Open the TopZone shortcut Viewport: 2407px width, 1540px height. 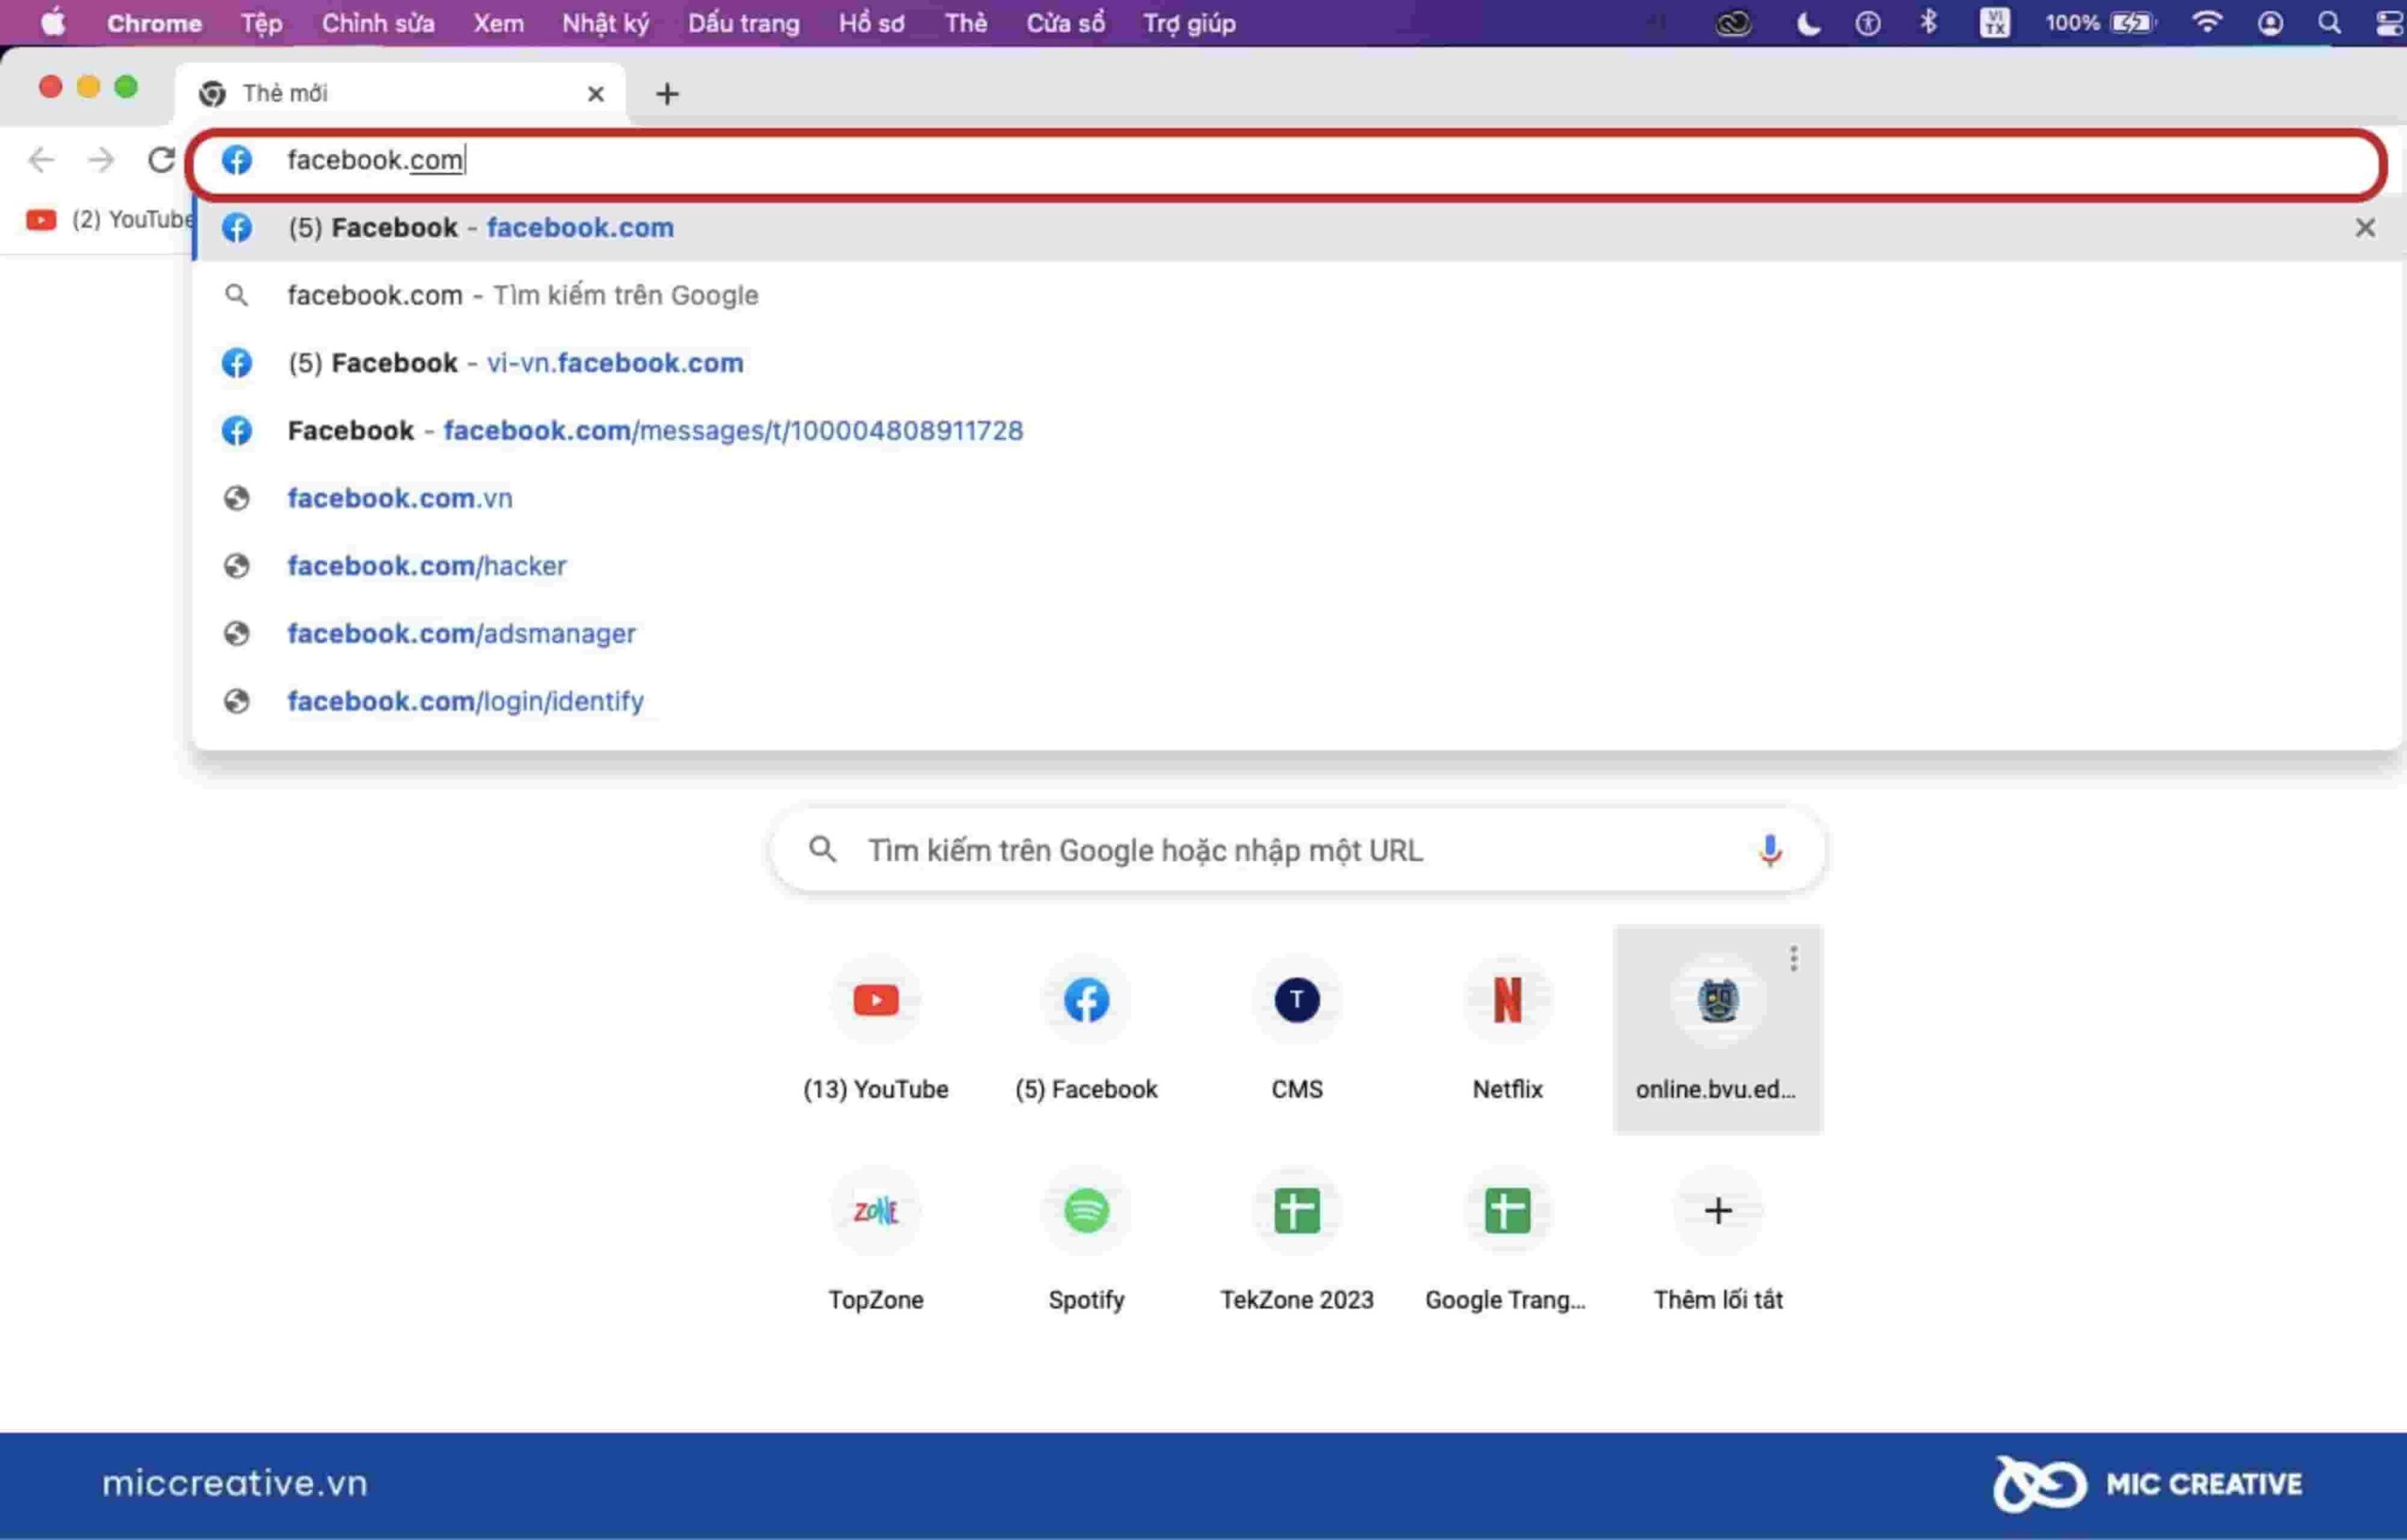(875, 1240)
